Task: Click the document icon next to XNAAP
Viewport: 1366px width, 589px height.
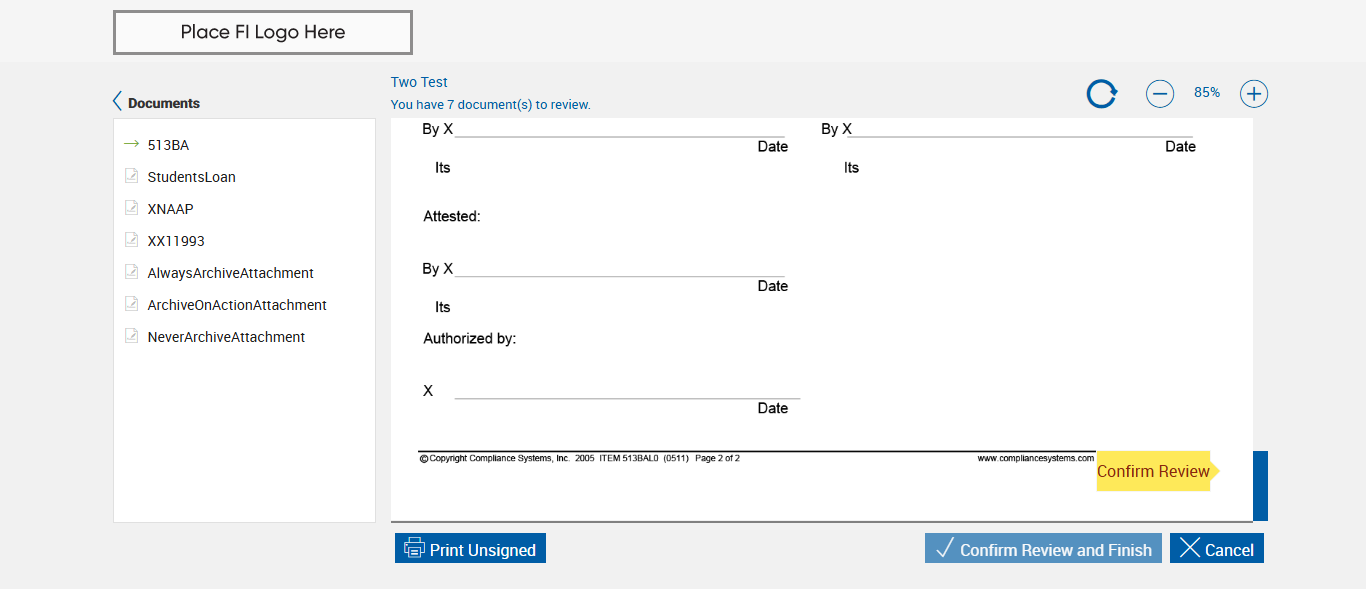Action: (131, 208)
